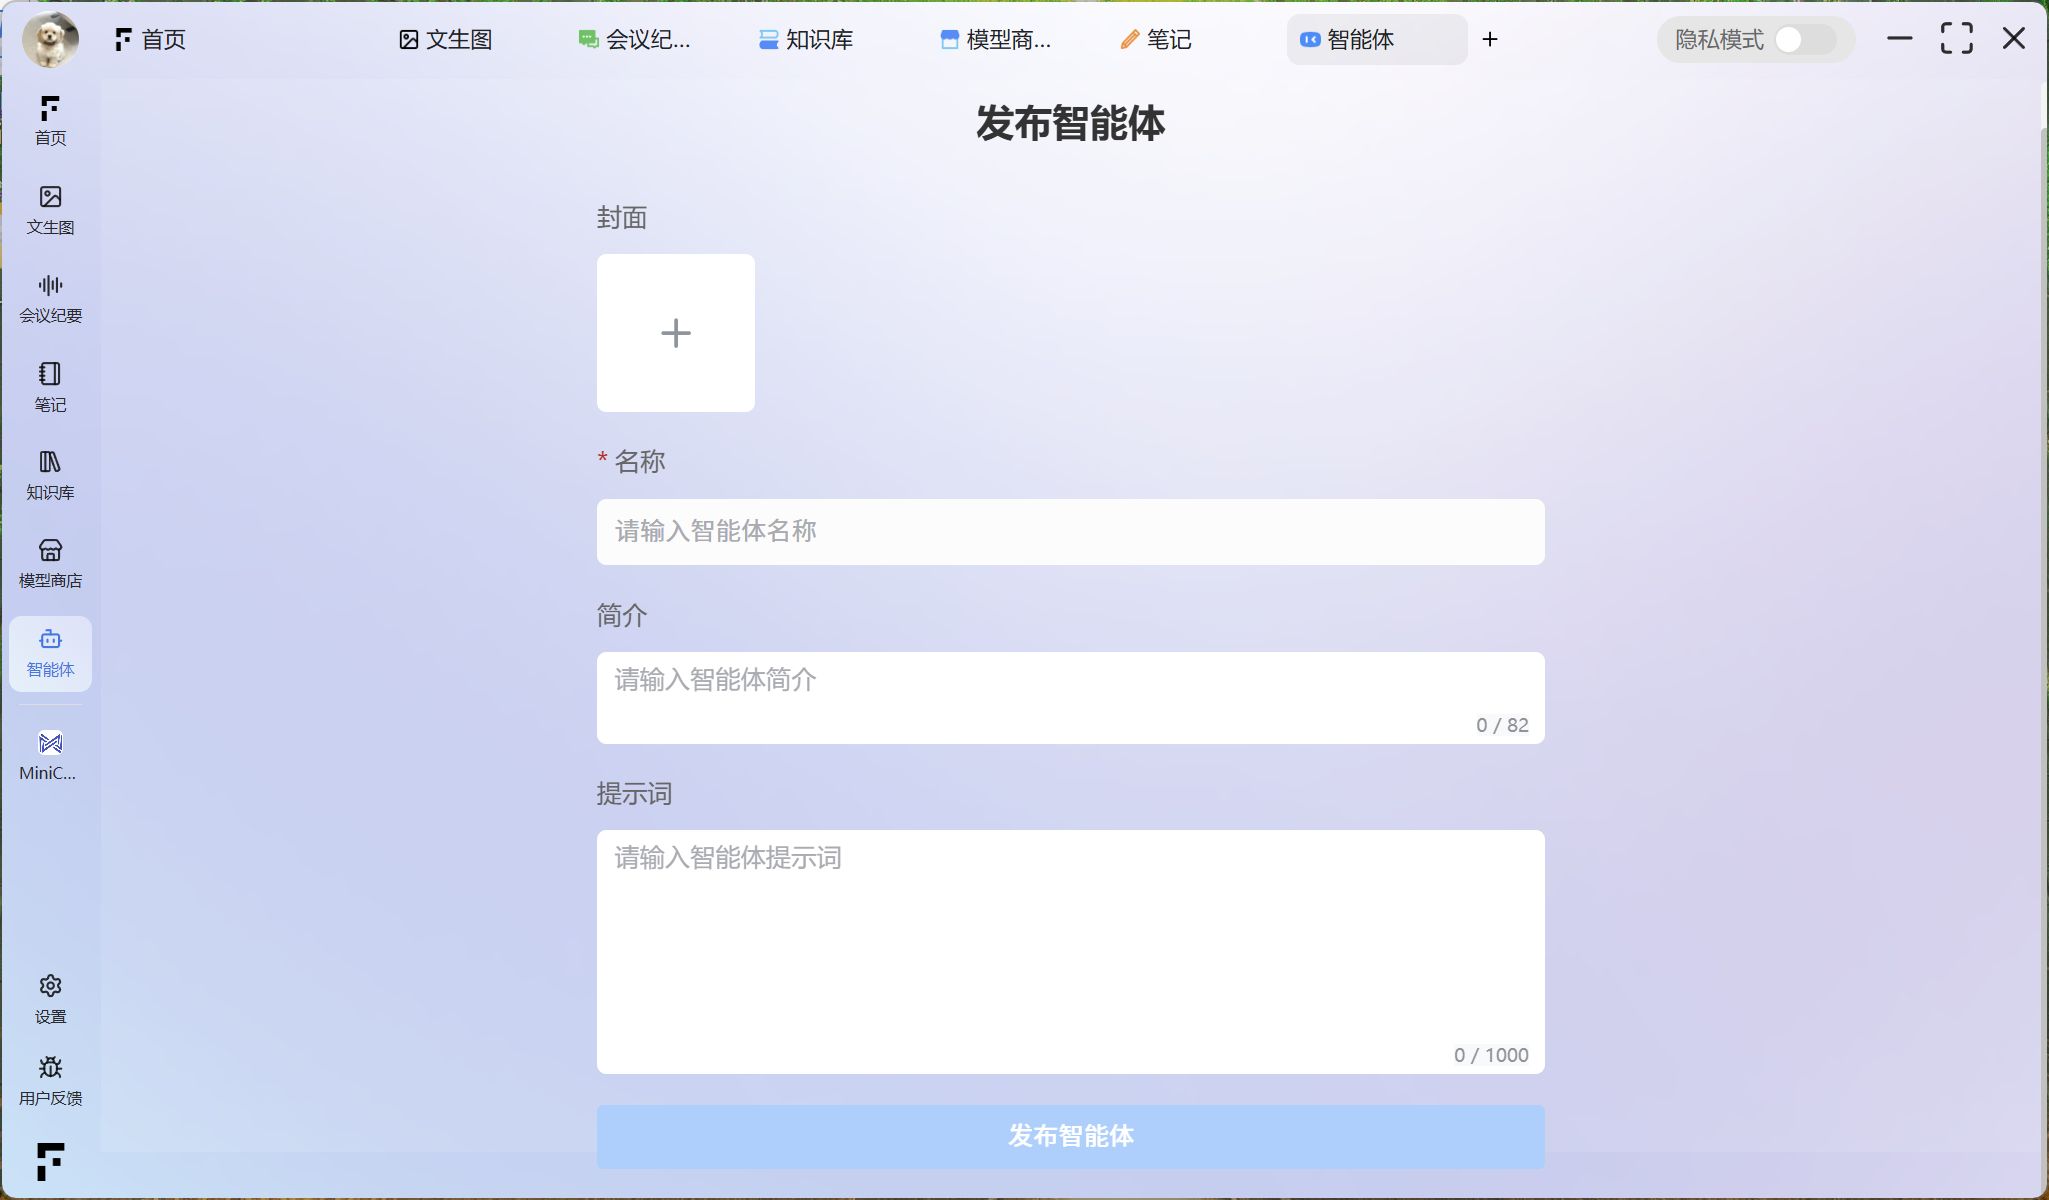The height and width of the screenshot is (1200, 2049).
Task: Click the 发布智能体 submit button
Action: tap(1070, 1136)
